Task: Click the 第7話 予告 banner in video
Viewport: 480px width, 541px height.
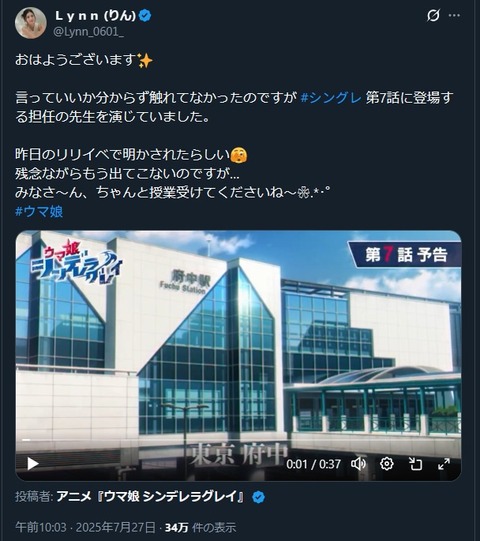Action: click(x=406, y=255)
